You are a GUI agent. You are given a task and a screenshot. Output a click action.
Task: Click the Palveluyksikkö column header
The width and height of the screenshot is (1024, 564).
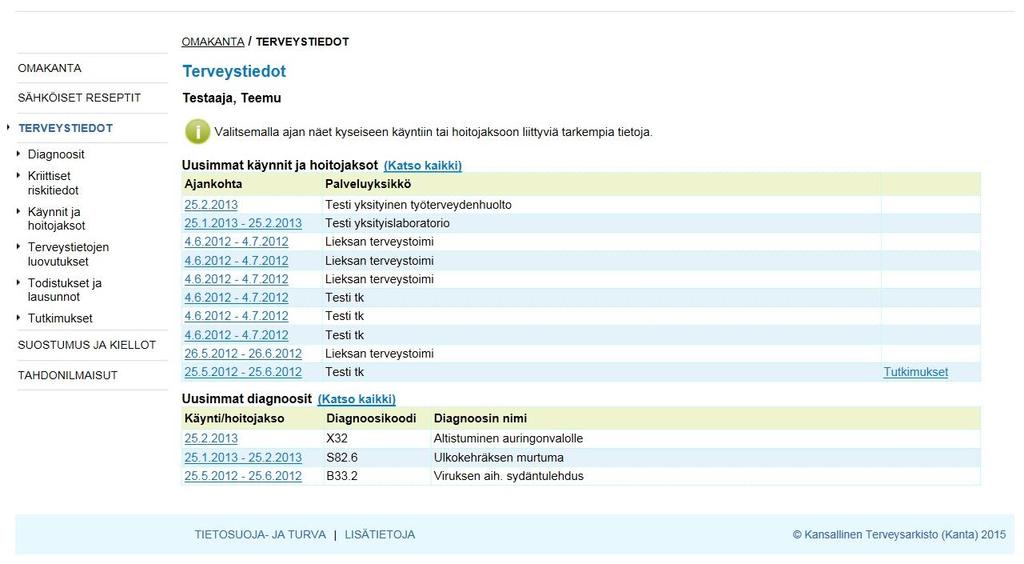368,184
